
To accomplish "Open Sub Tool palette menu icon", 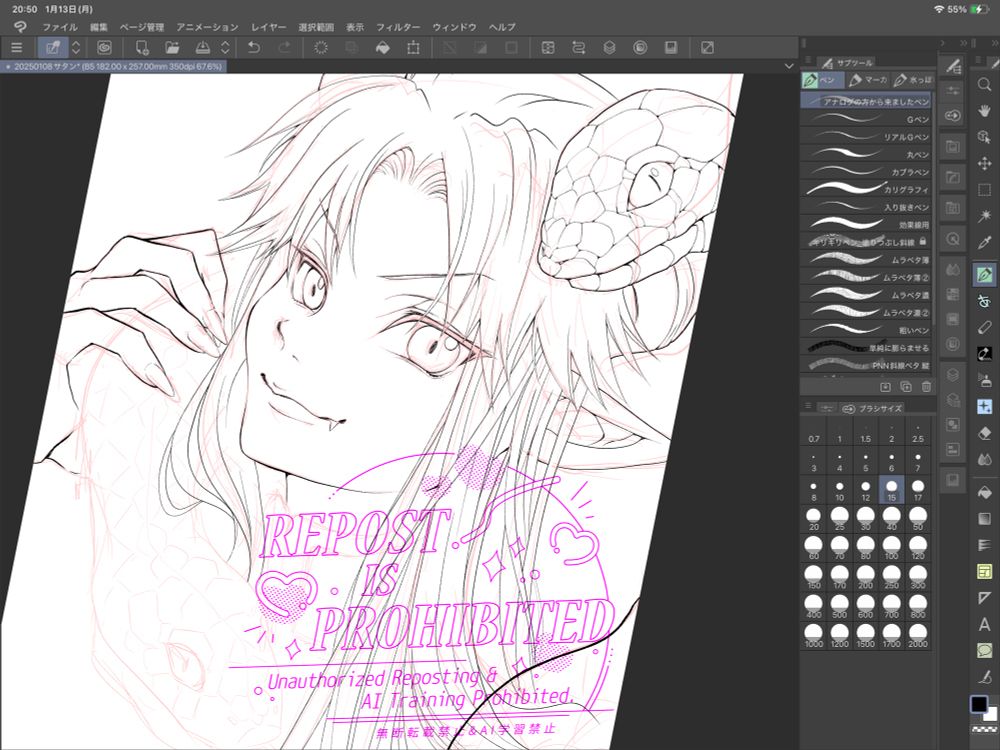I will tap(808, 62).
